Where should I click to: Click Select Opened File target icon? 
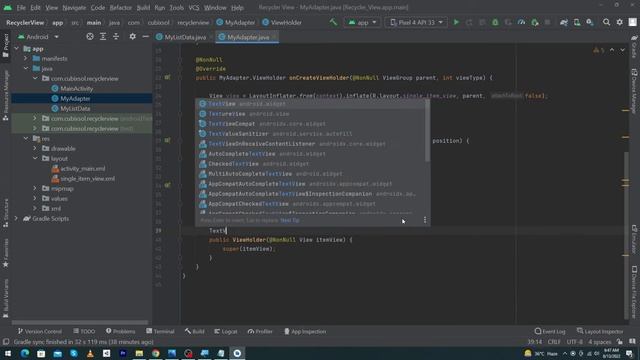point(90,37)
